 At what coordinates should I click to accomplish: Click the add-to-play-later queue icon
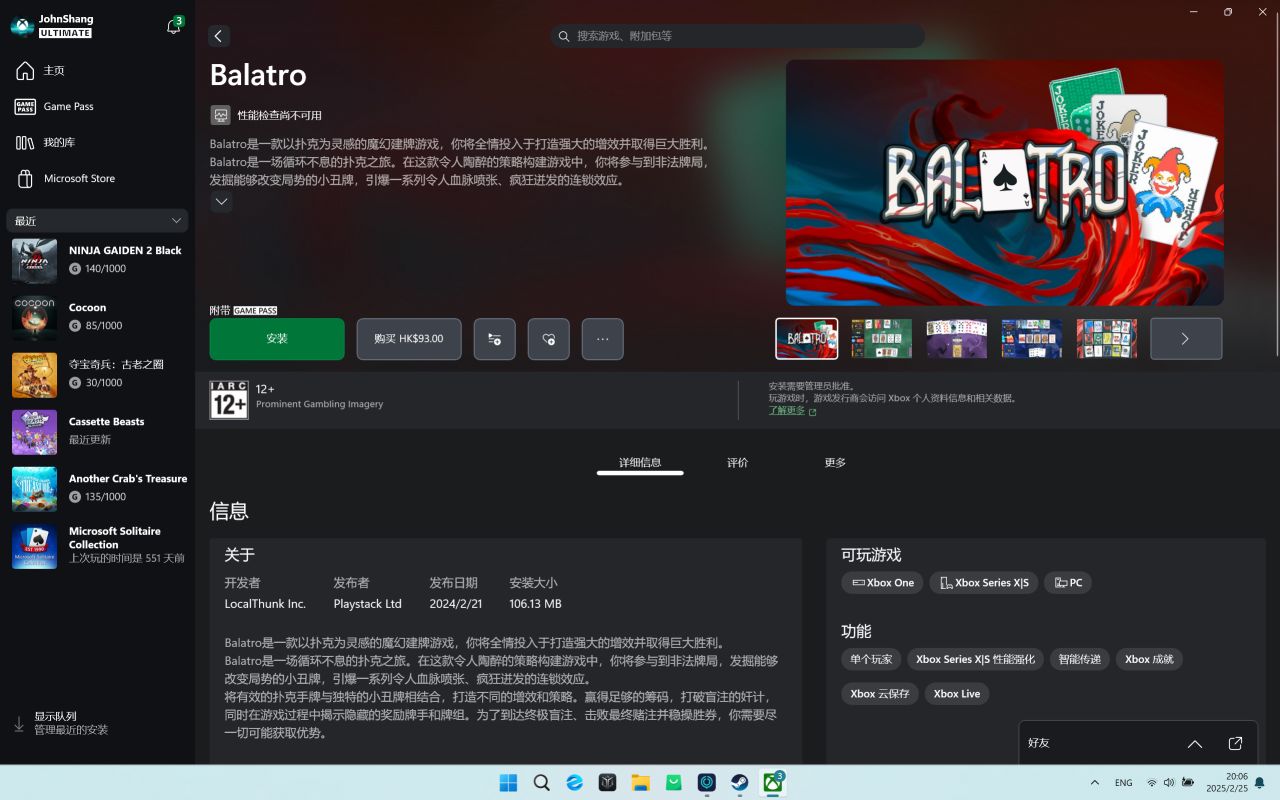point(495,339)
